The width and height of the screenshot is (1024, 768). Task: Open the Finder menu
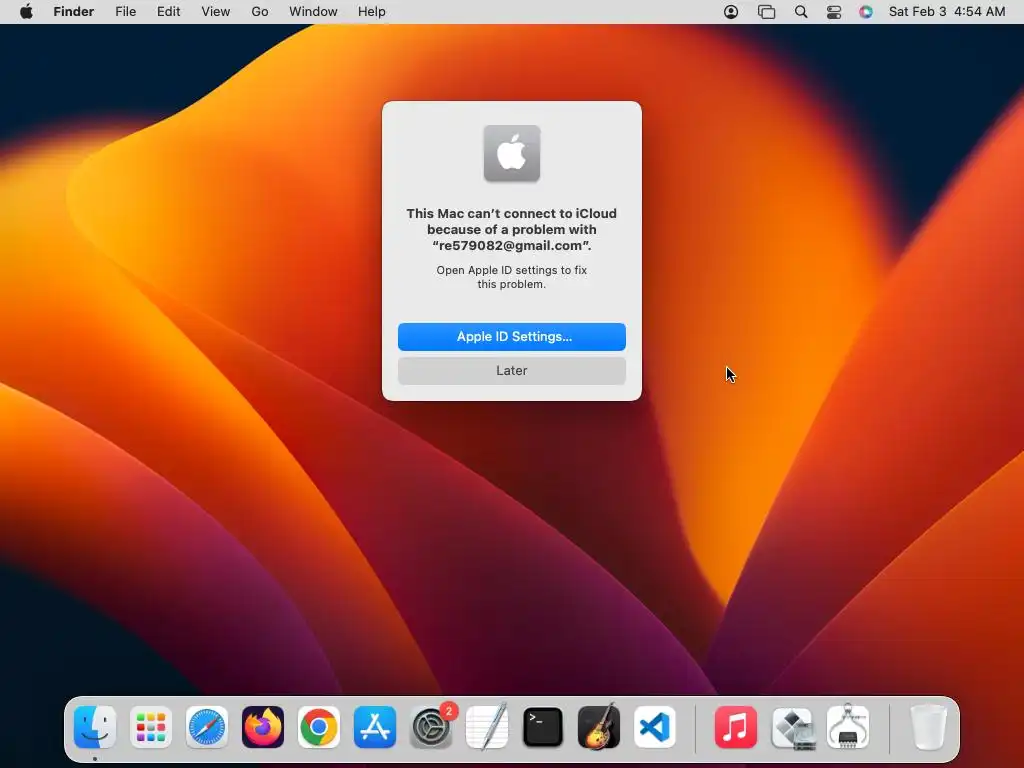tap(74, 12)
